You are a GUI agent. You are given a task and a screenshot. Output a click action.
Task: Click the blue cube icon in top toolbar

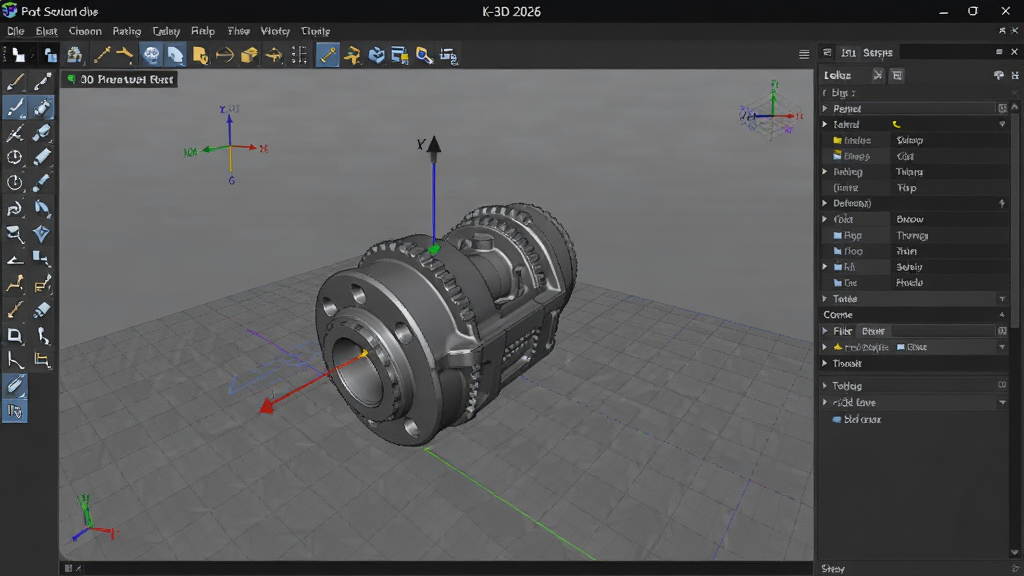pyautogui.click(x=376, y=56)
